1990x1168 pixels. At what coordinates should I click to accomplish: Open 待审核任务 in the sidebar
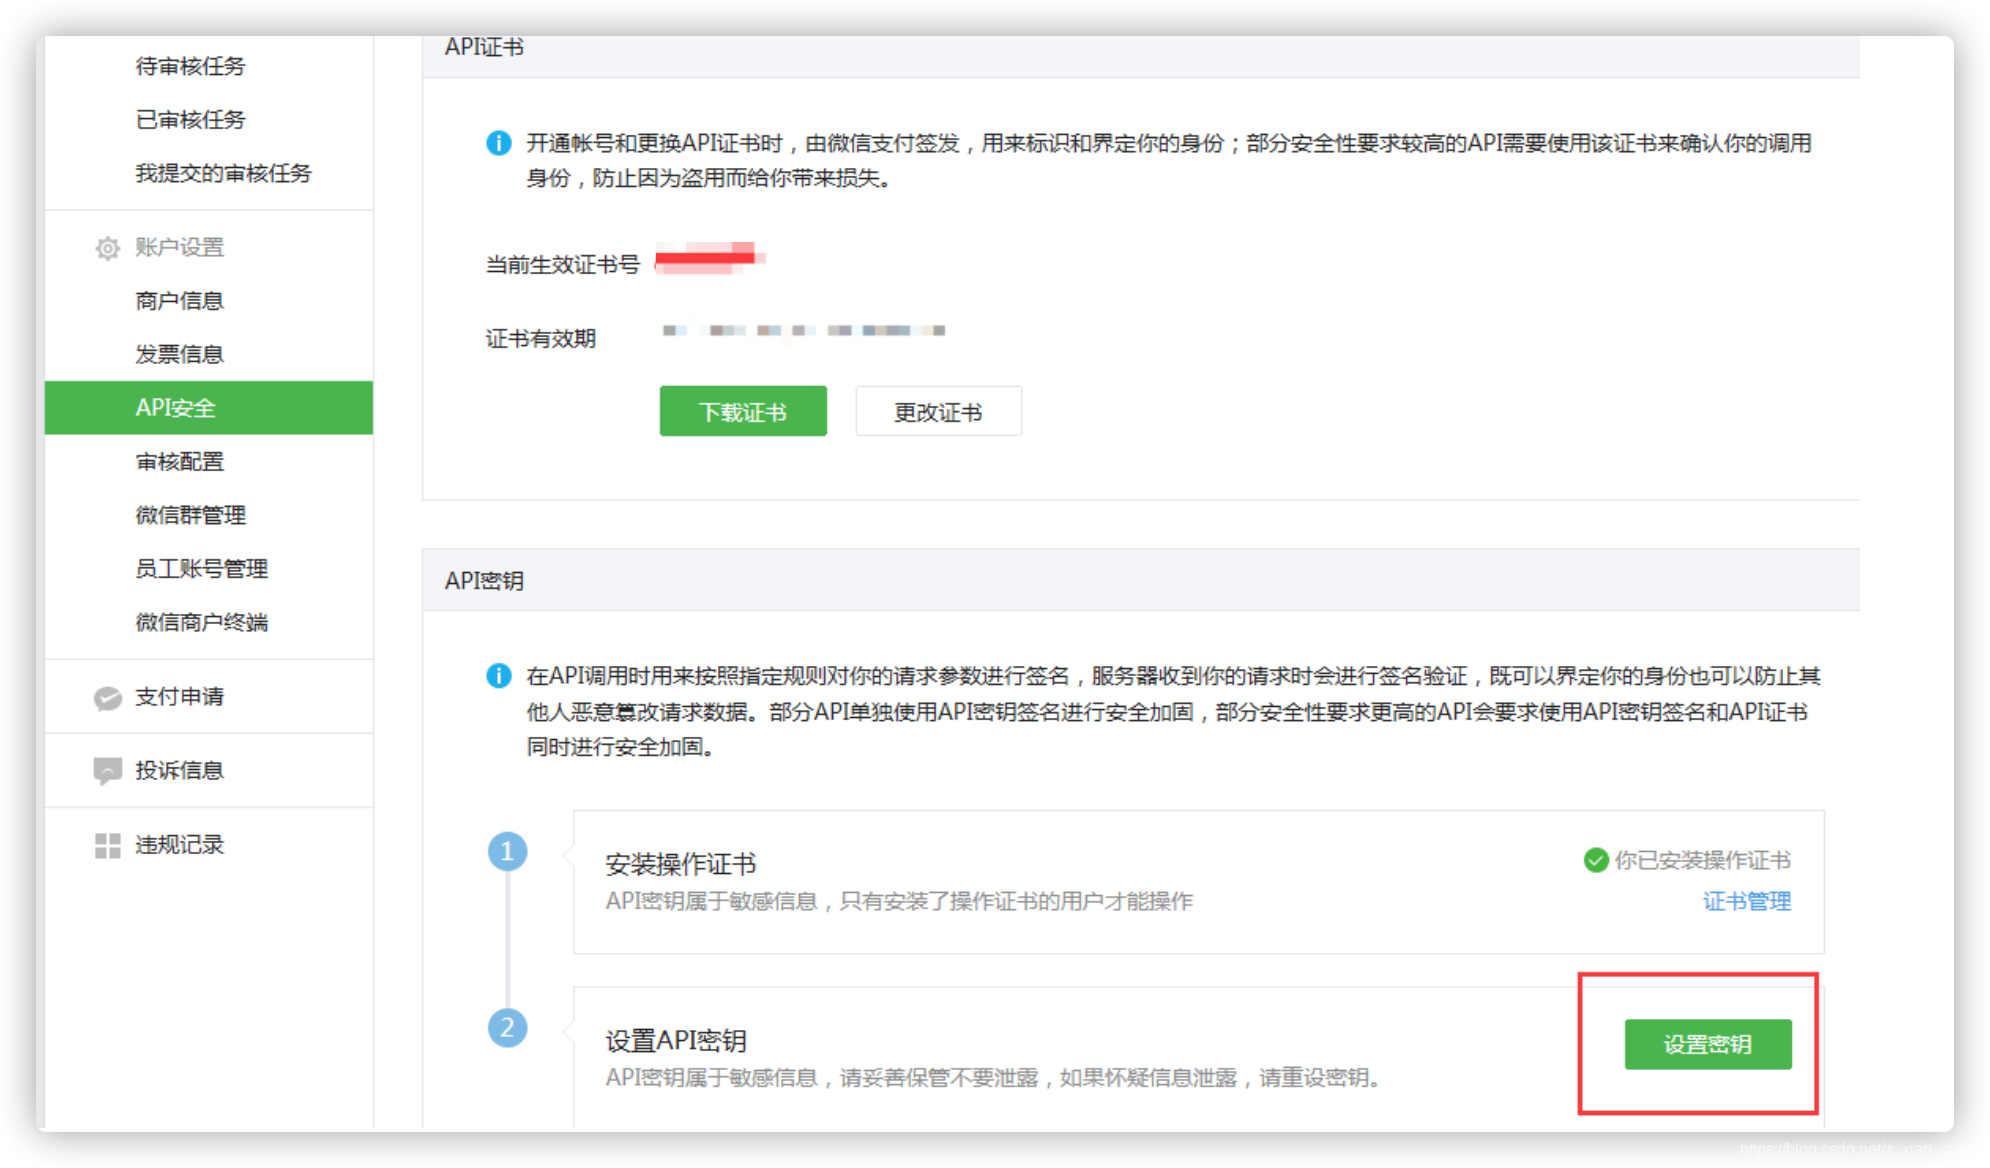coord(191,66)
